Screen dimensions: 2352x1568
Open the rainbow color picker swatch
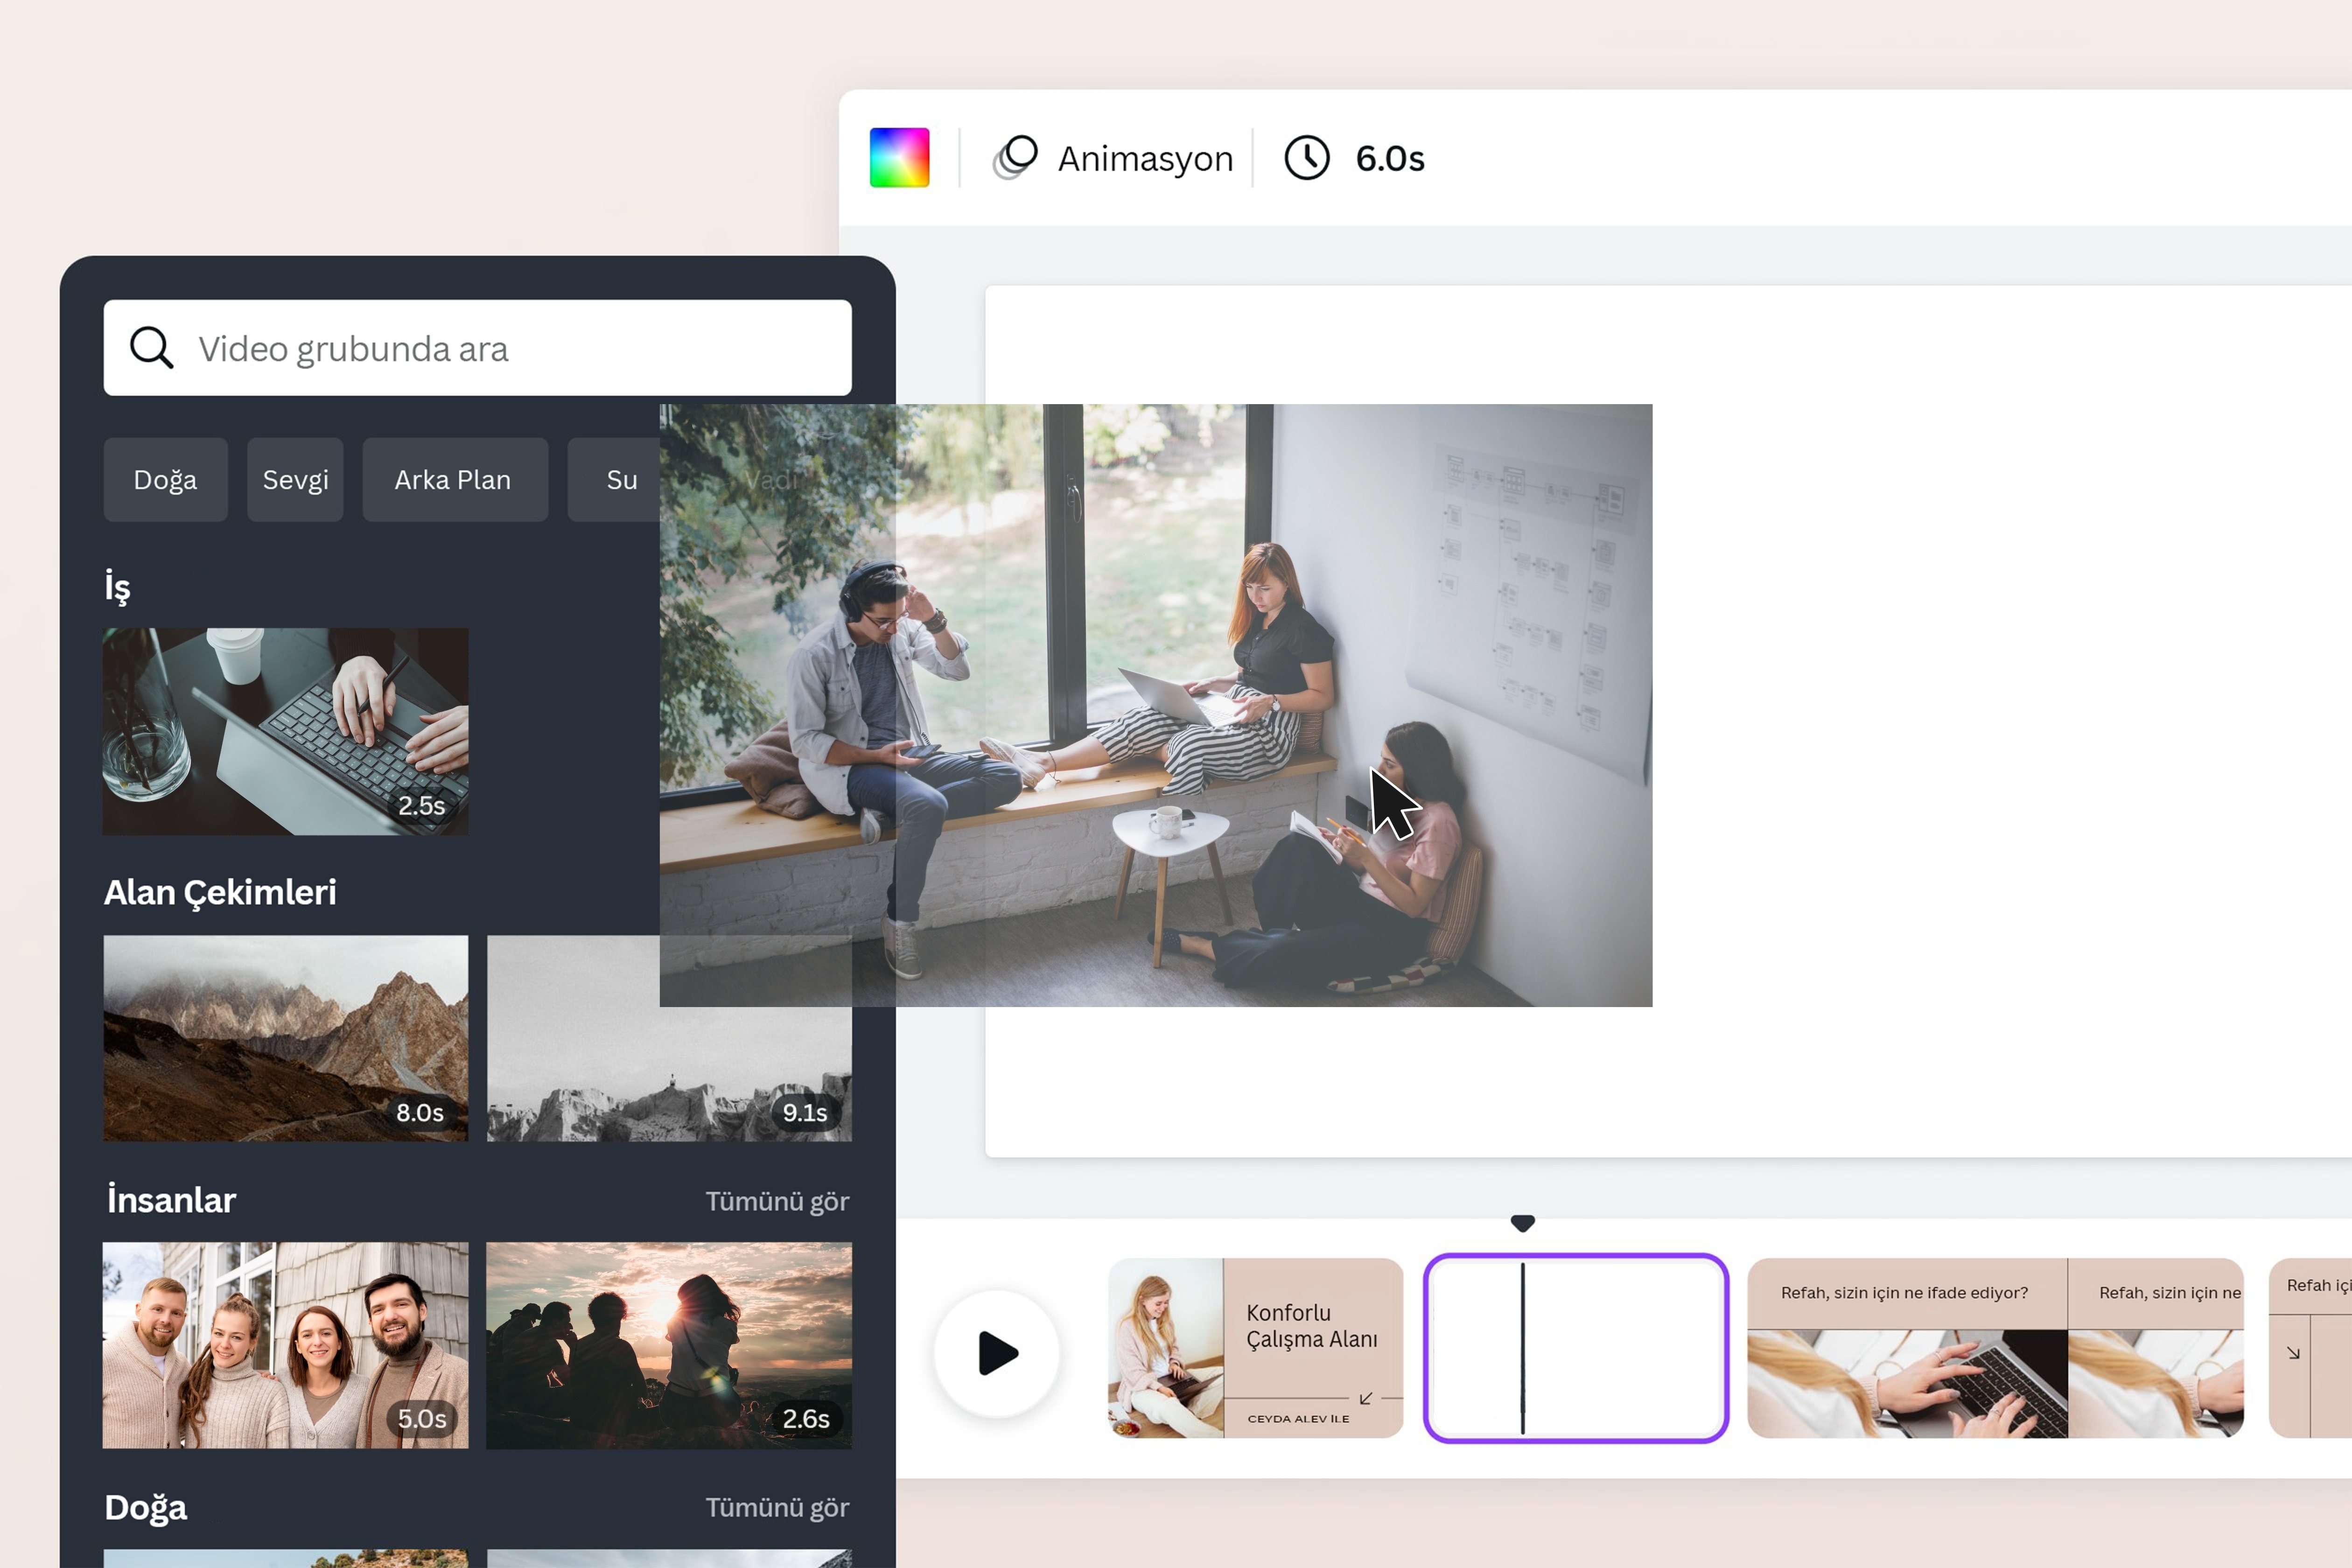pyautogui.click(x=899, y=157)
